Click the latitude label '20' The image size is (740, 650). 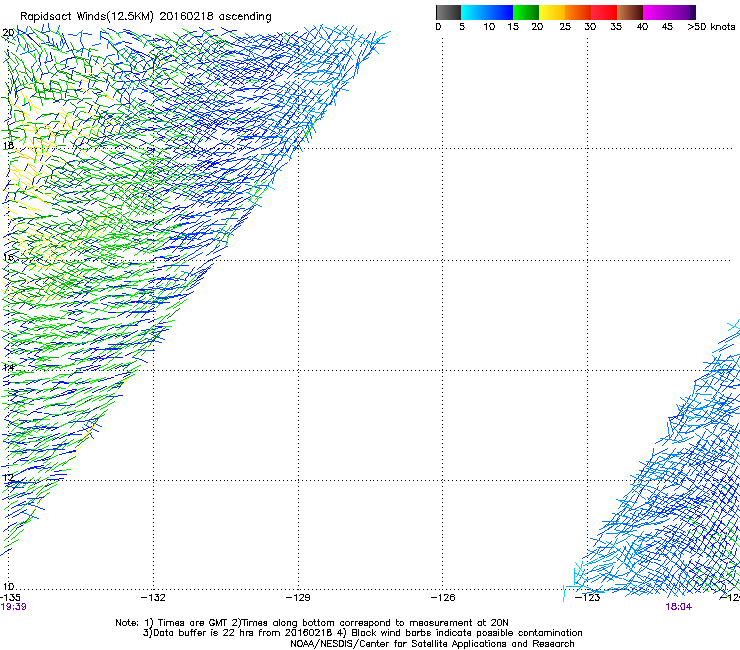(8, 33)
